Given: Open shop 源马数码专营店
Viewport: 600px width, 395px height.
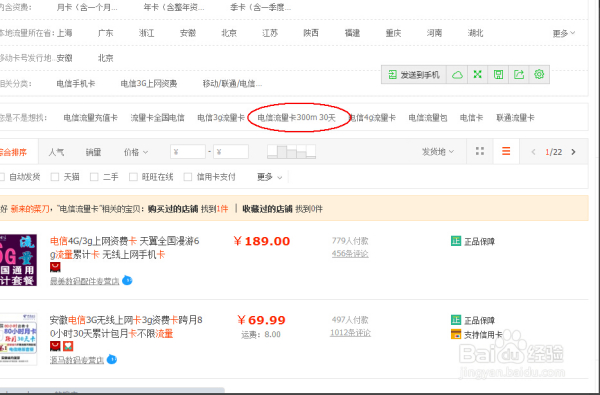Looking at the screenshot, I should tap(77, 360).
